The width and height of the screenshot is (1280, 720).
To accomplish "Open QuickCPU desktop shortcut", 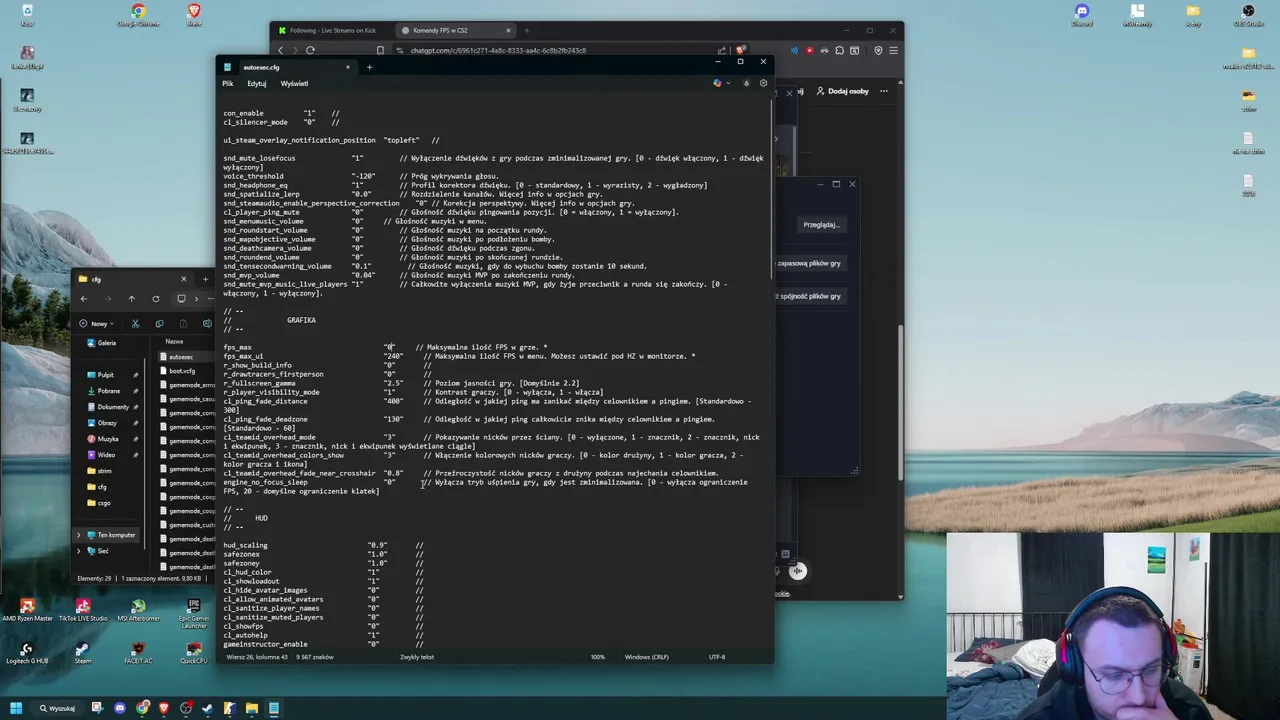I will (x=194, y=654).
